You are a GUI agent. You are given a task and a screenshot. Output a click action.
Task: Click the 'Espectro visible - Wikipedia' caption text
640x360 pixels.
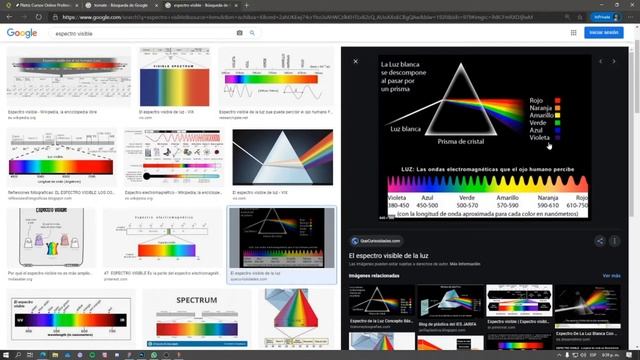52,112
